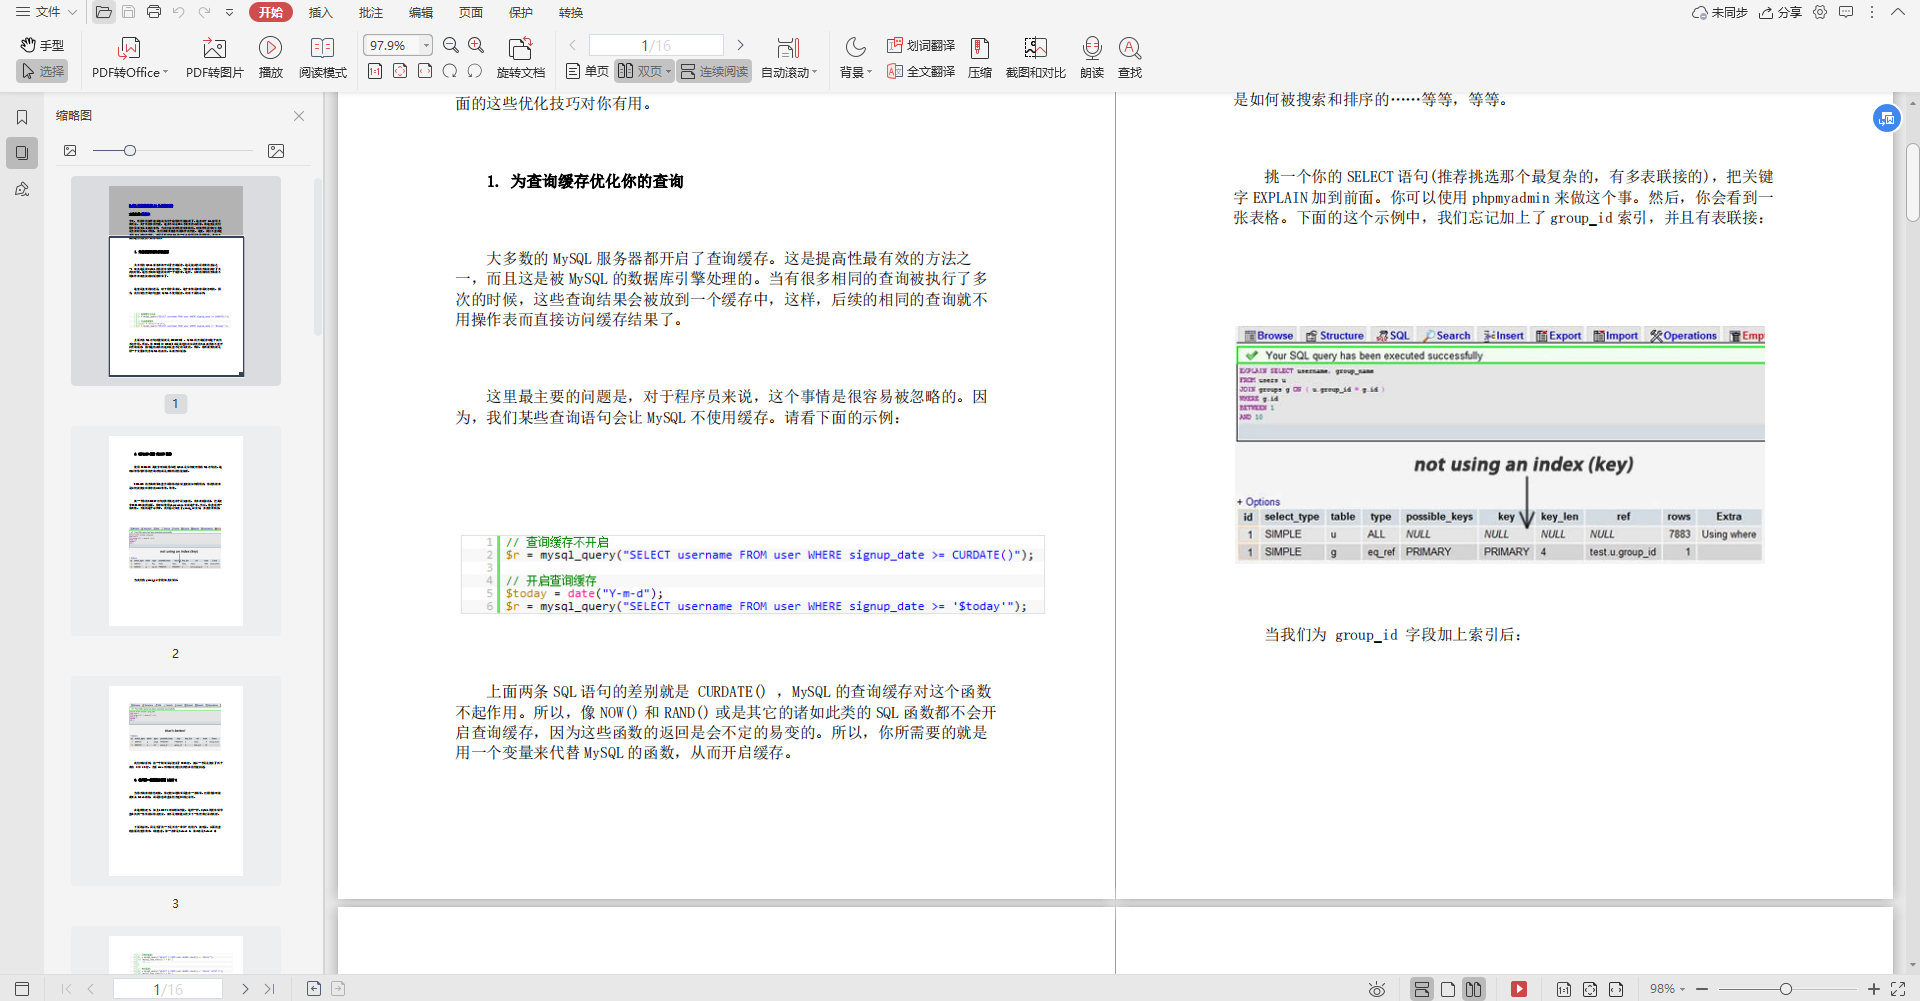
Task: Select page 2 thumbnail in sidebar
Action: pos(175,530)
